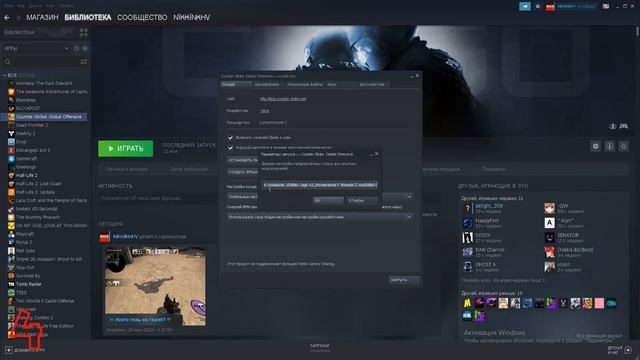Open the ЗАГРУЗКИ downloads area at bottom
Image resolution: width=640 pixels, height=360 pixels.
320,348
